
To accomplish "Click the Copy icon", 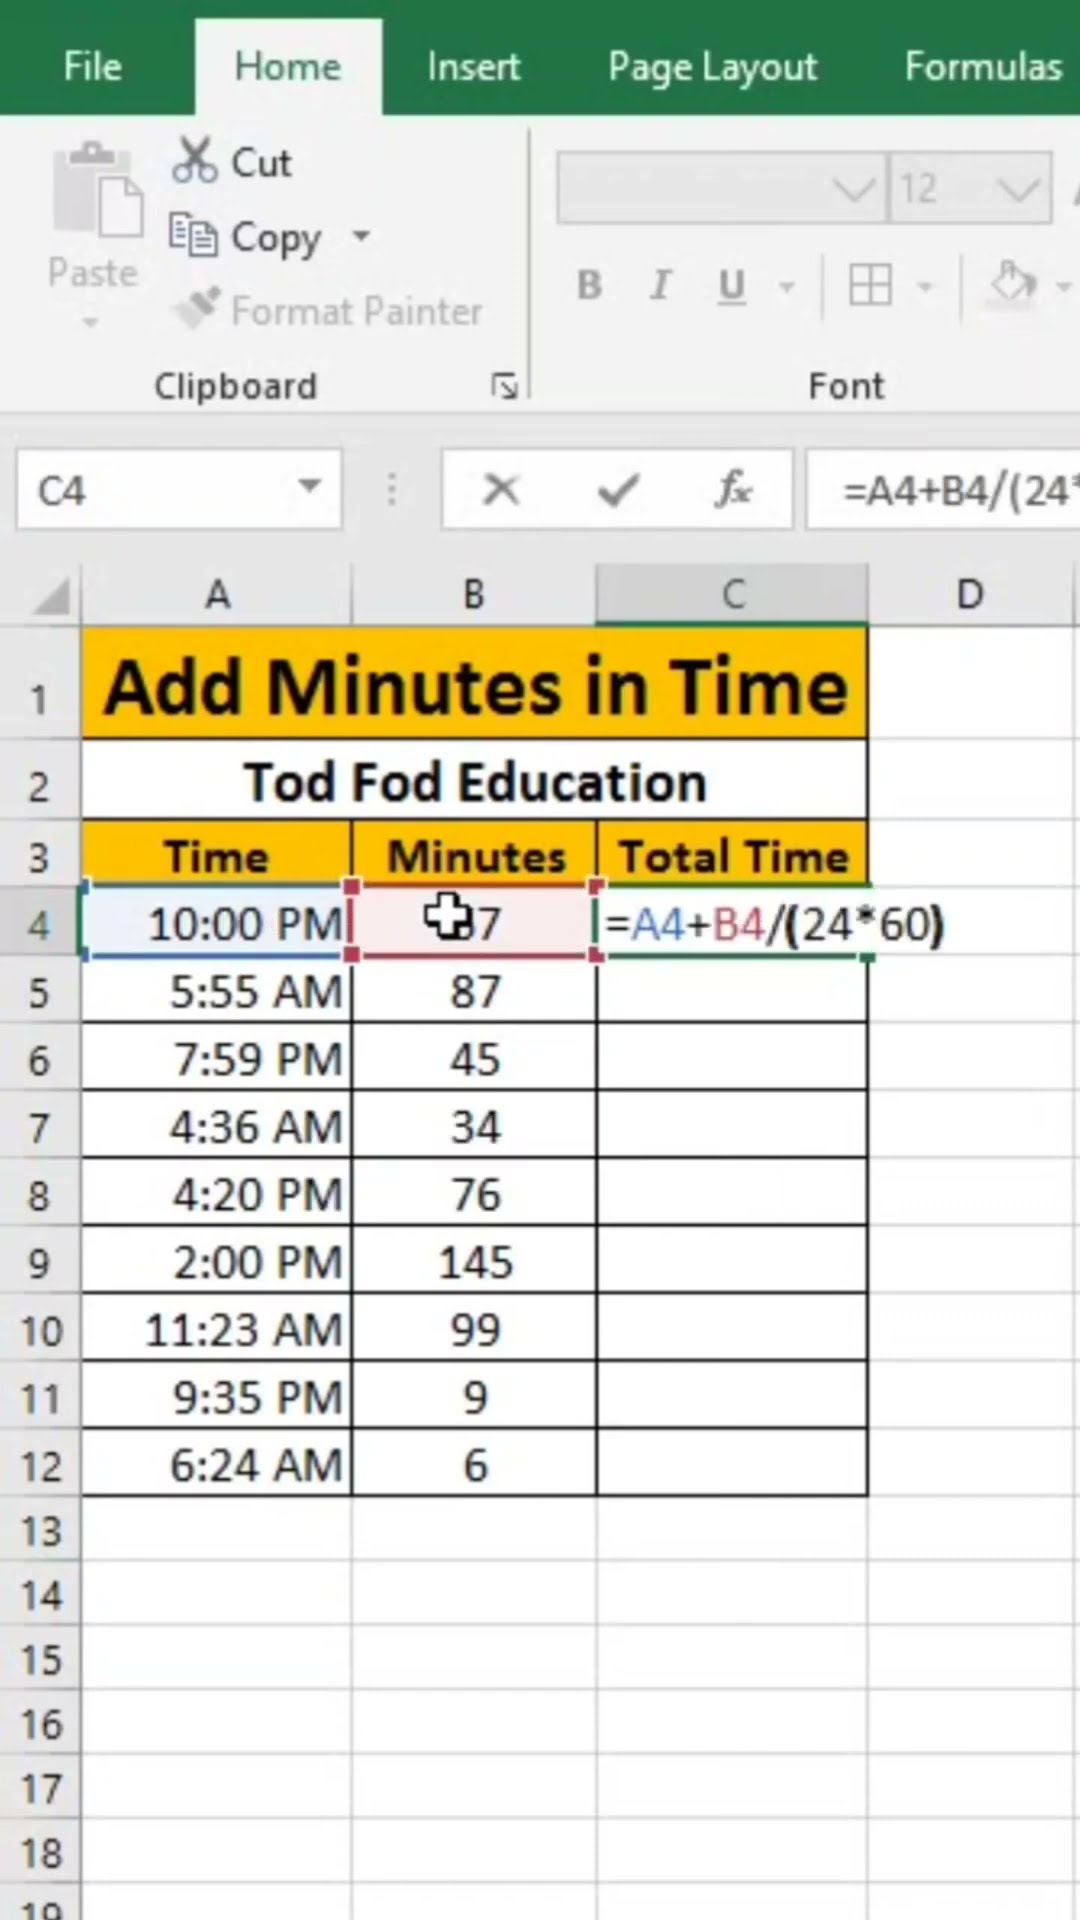I will (192, 236).
